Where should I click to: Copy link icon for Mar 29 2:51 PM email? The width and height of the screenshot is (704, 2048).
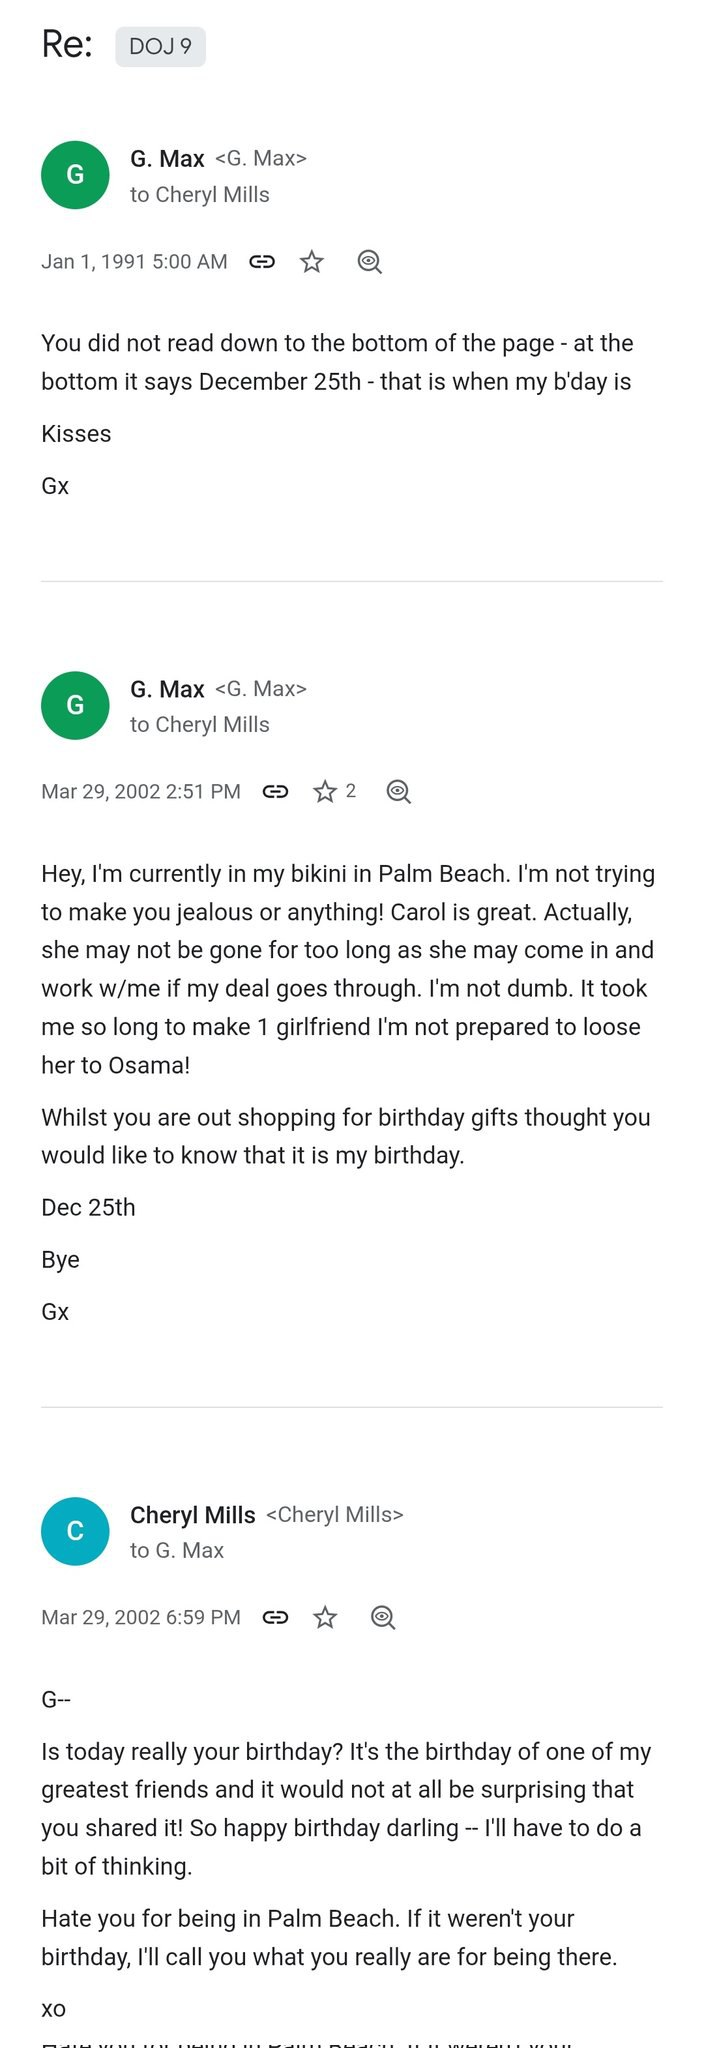pyautogui.click(x=275, y=792)
